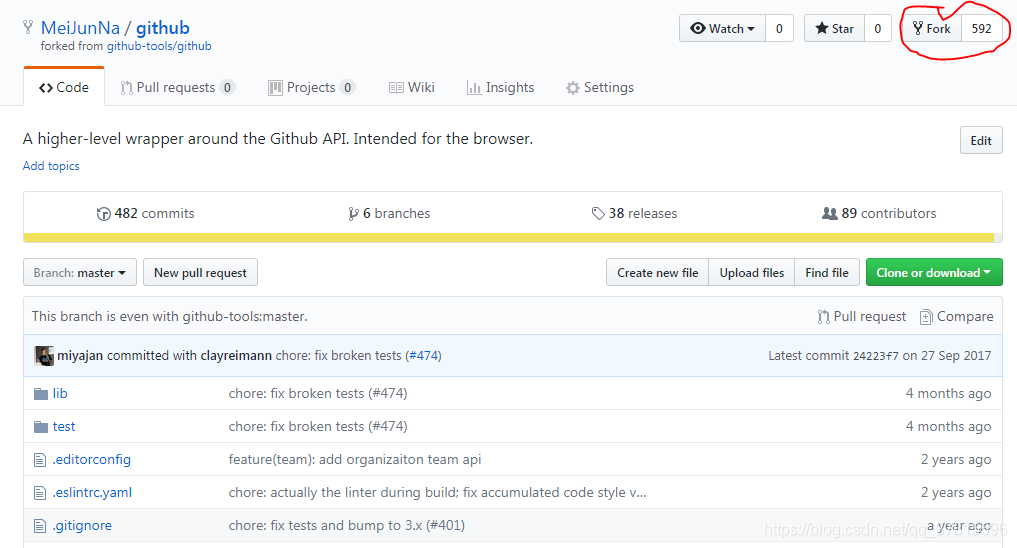Click New pull request button
This screenshot has height=548, width=1017.
[x=200, y=272]
